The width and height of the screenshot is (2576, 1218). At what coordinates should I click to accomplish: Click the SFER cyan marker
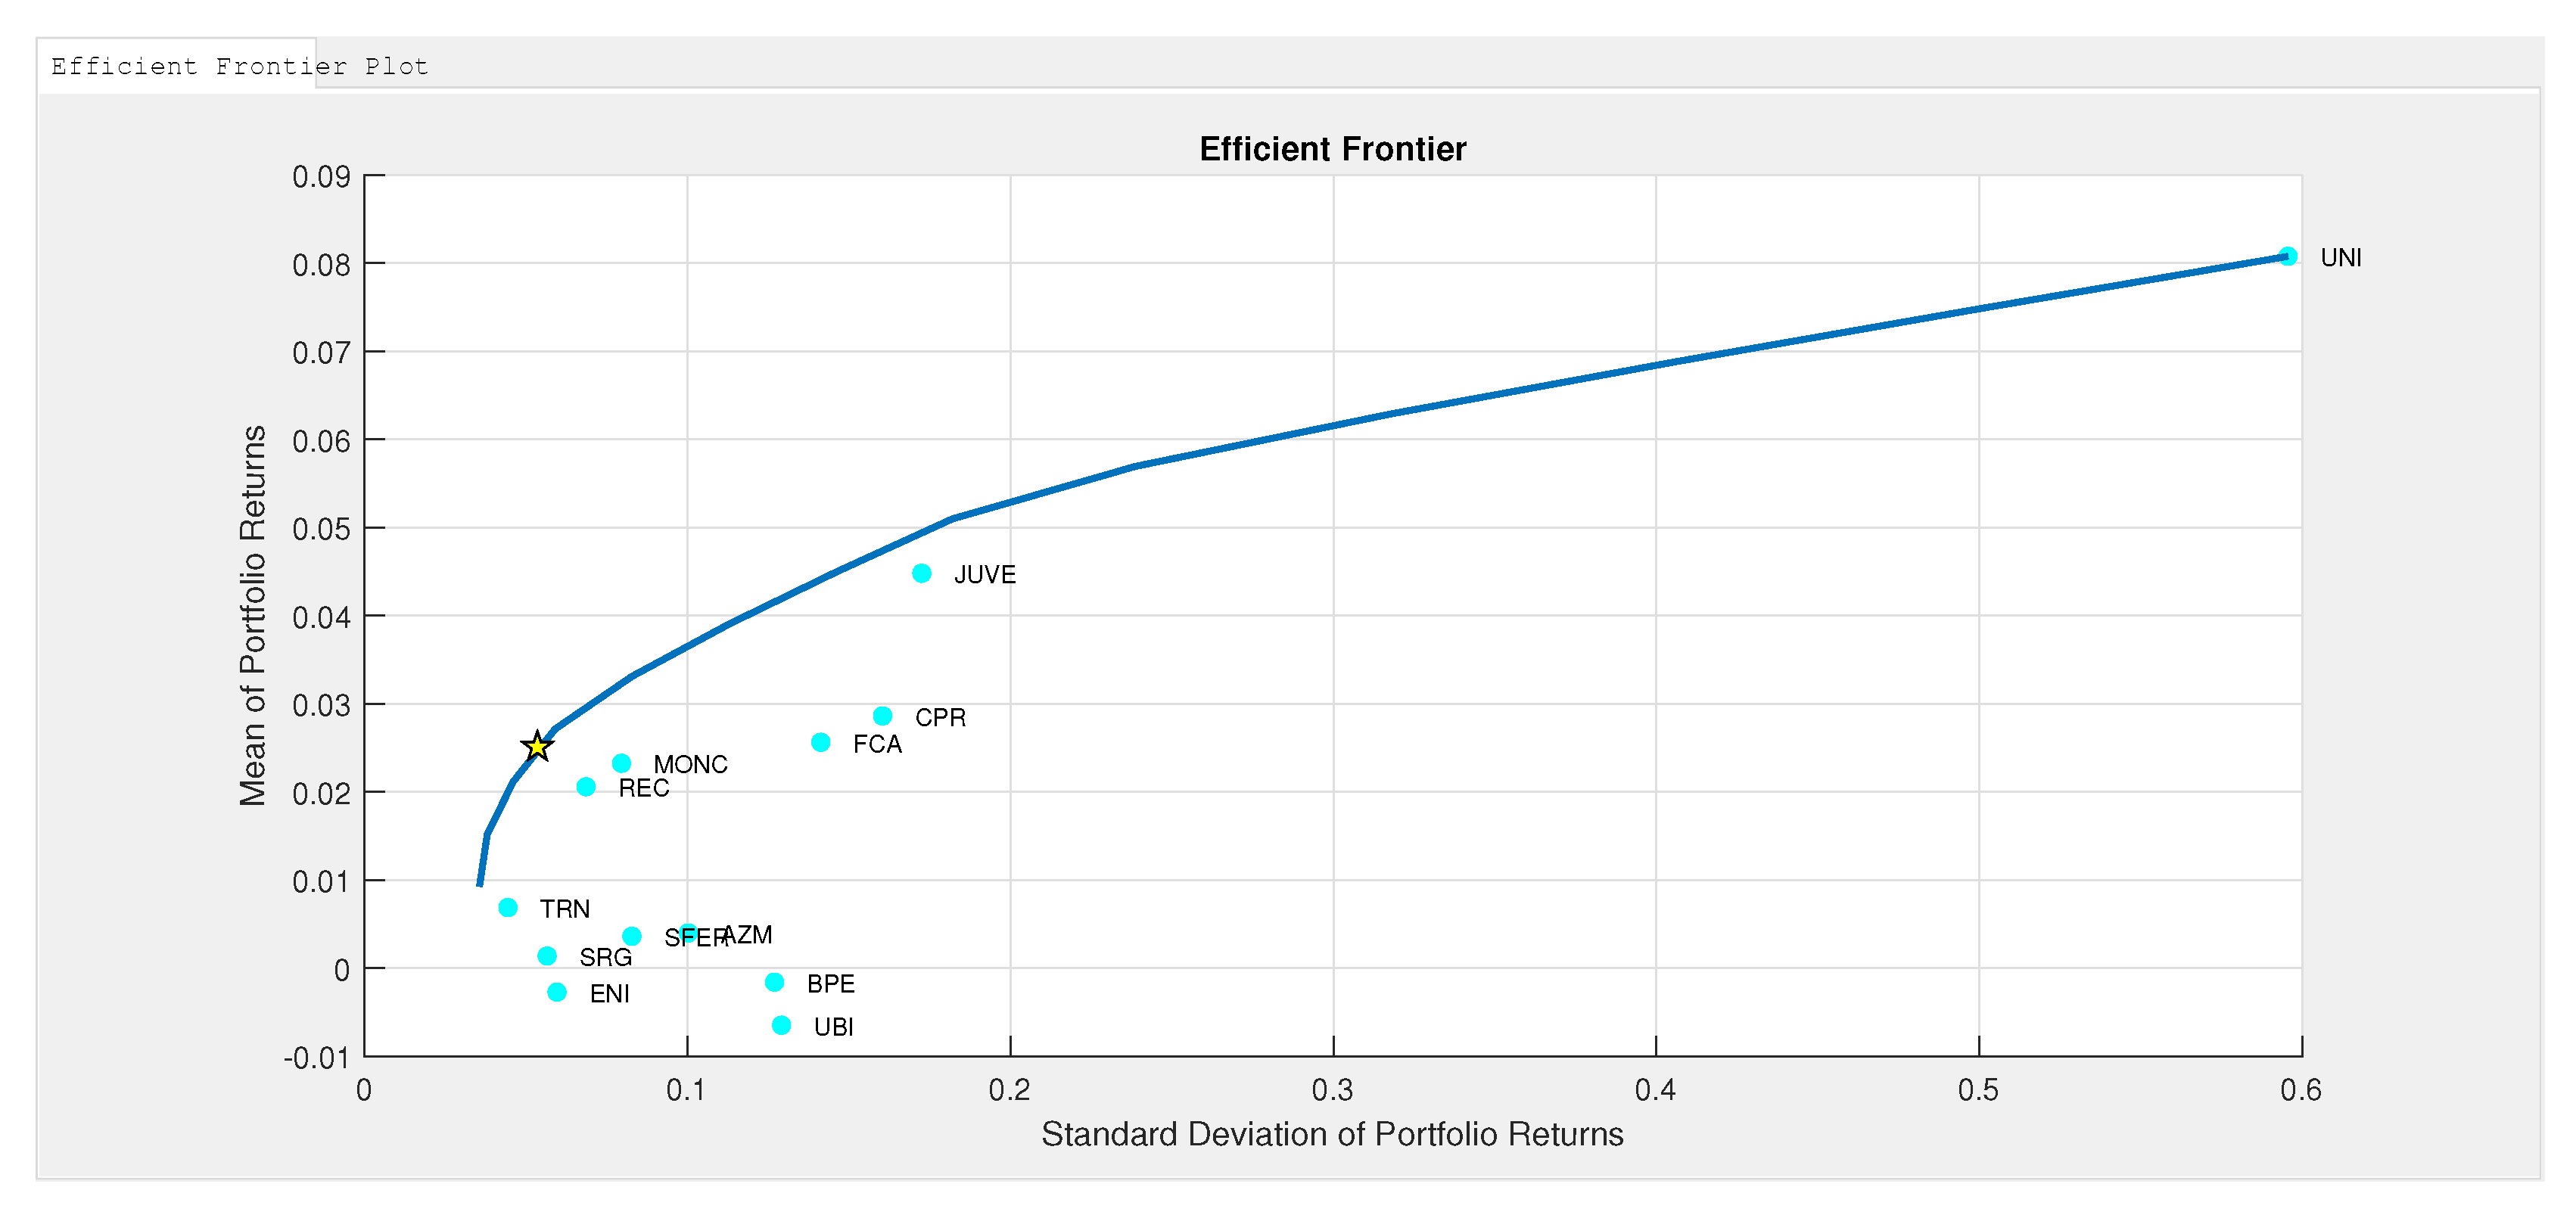point(631,936)
